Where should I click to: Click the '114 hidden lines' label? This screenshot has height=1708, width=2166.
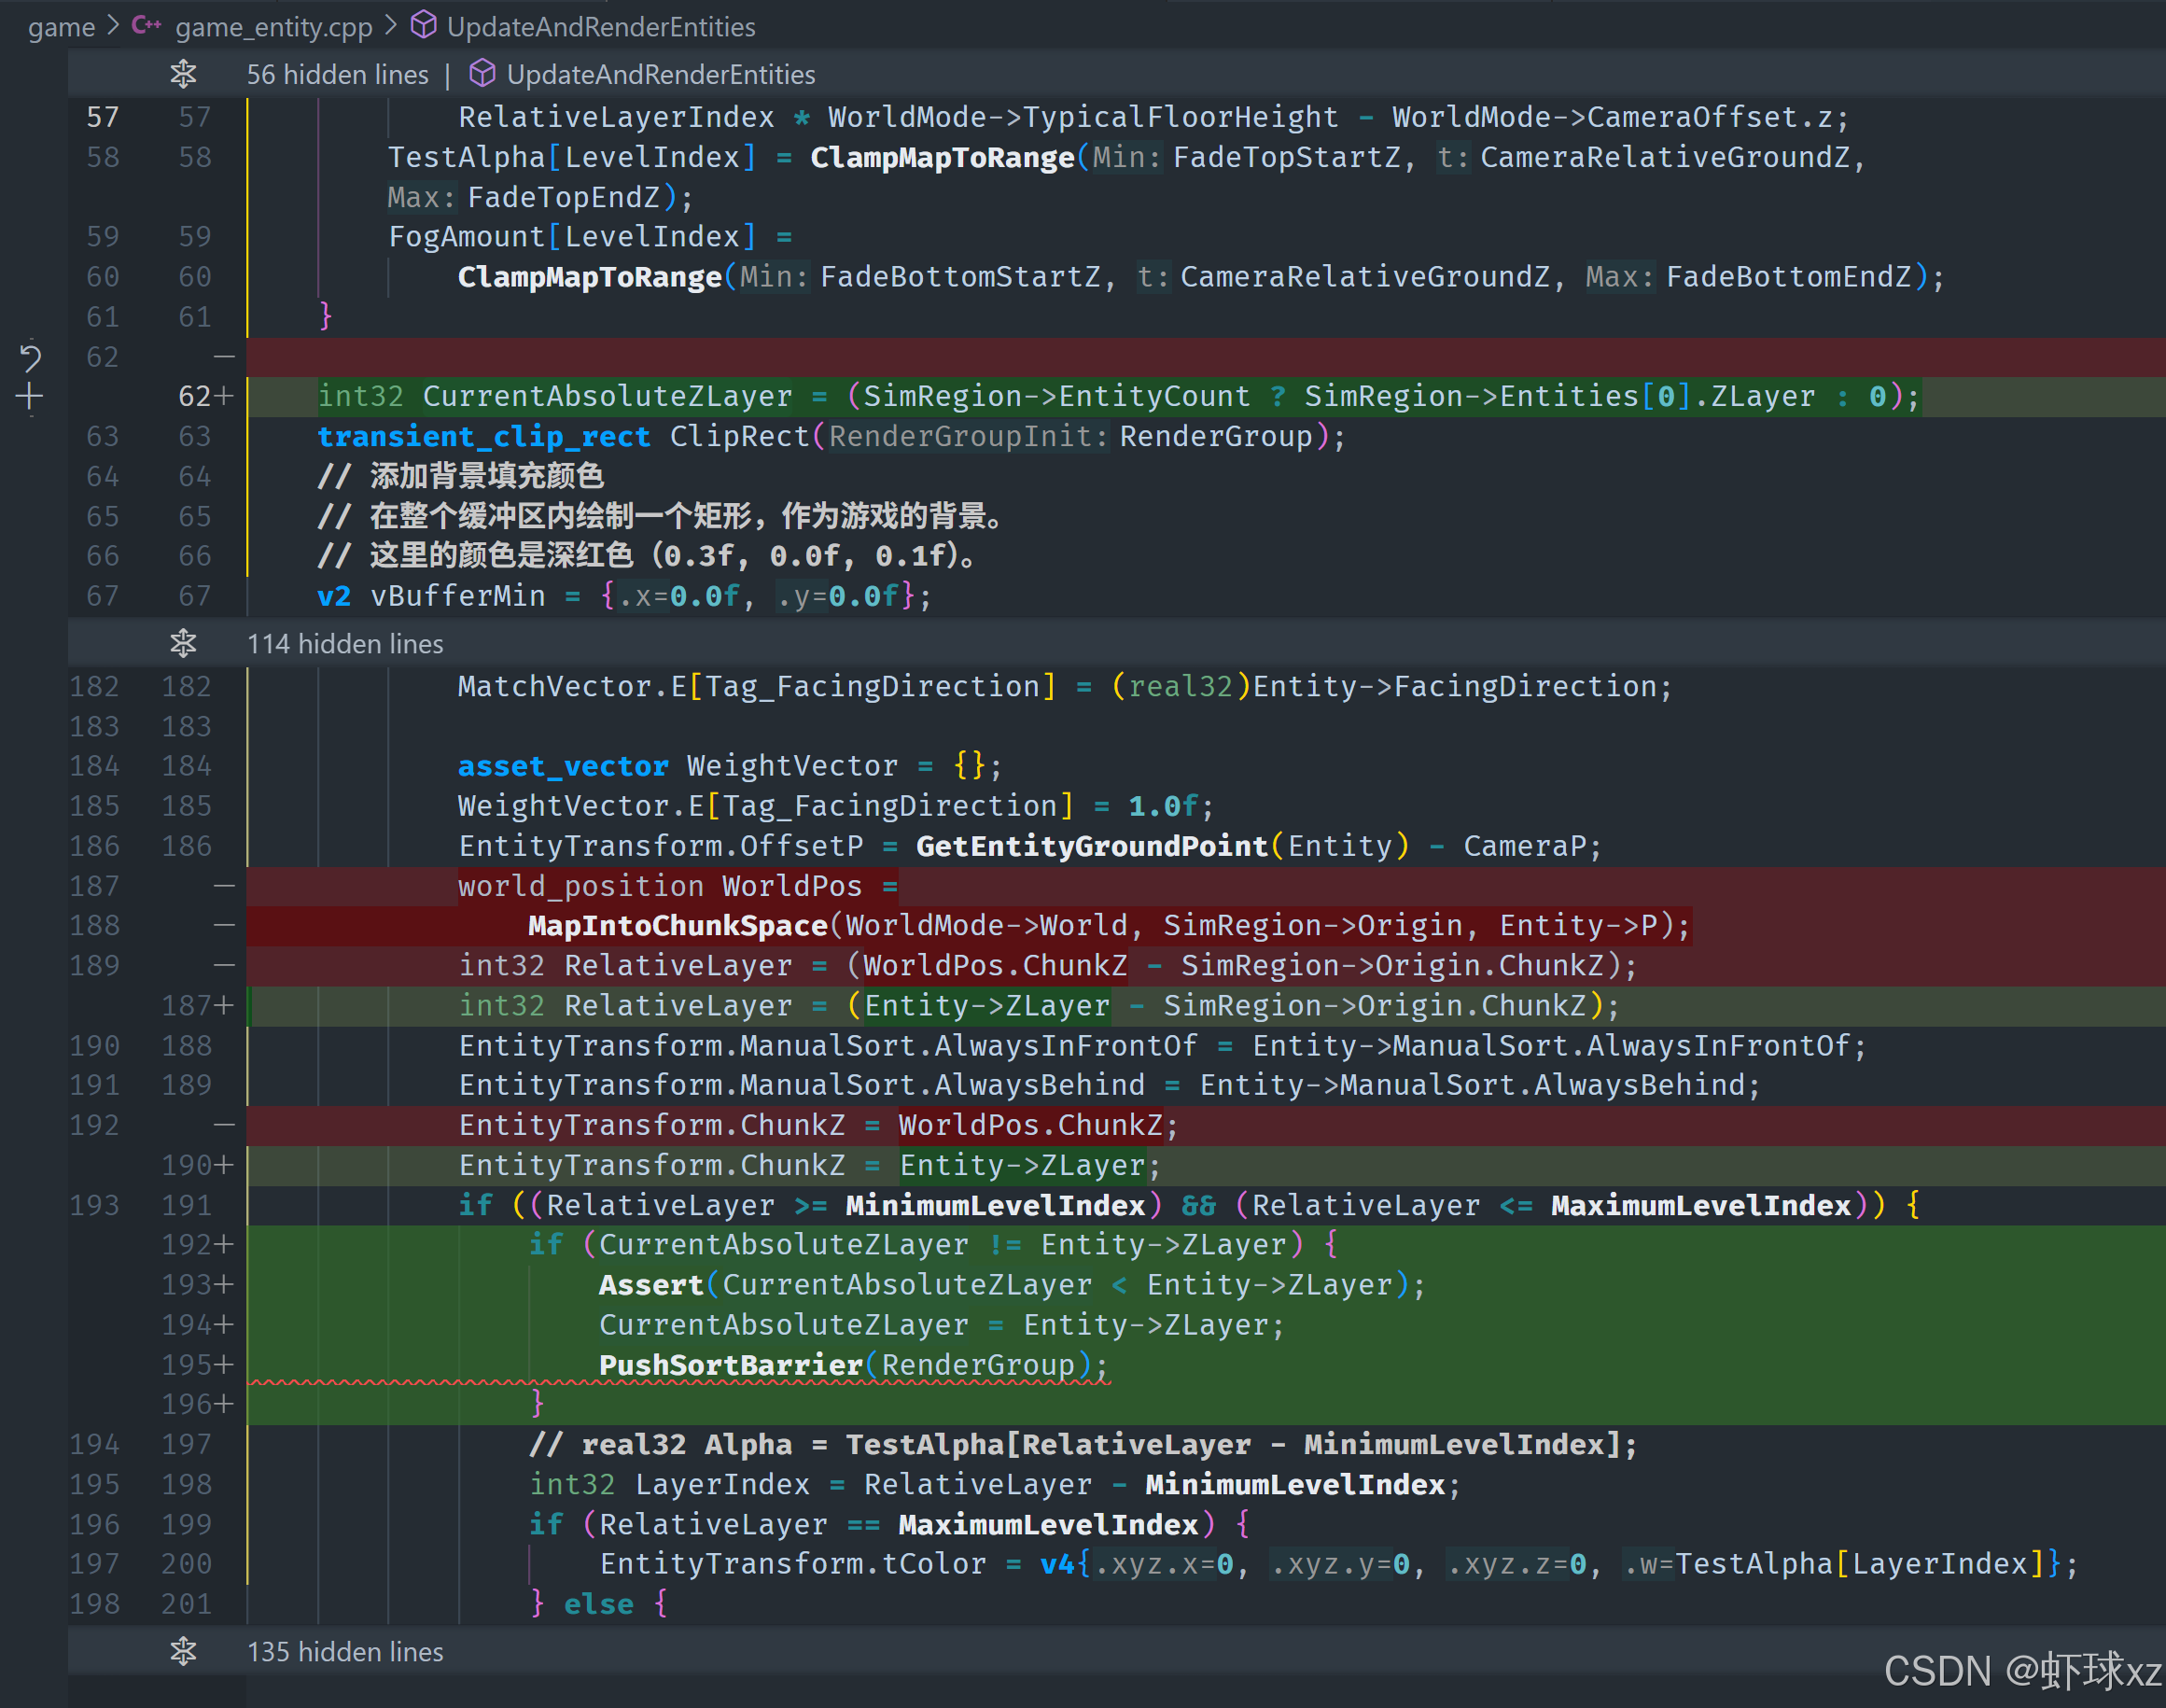345,644
